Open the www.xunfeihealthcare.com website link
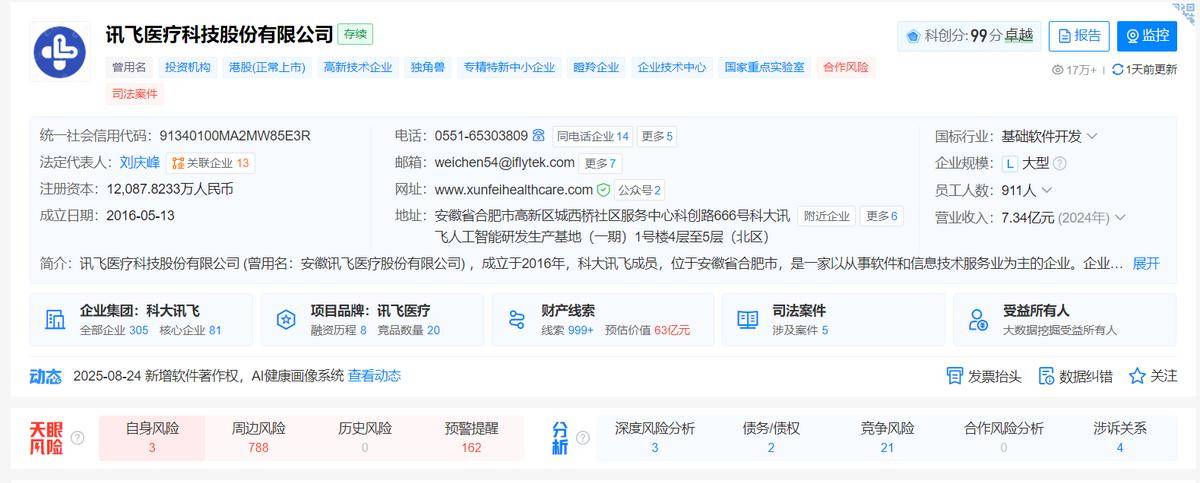This screenshot has height=483, width=1200. coord(514,190)
